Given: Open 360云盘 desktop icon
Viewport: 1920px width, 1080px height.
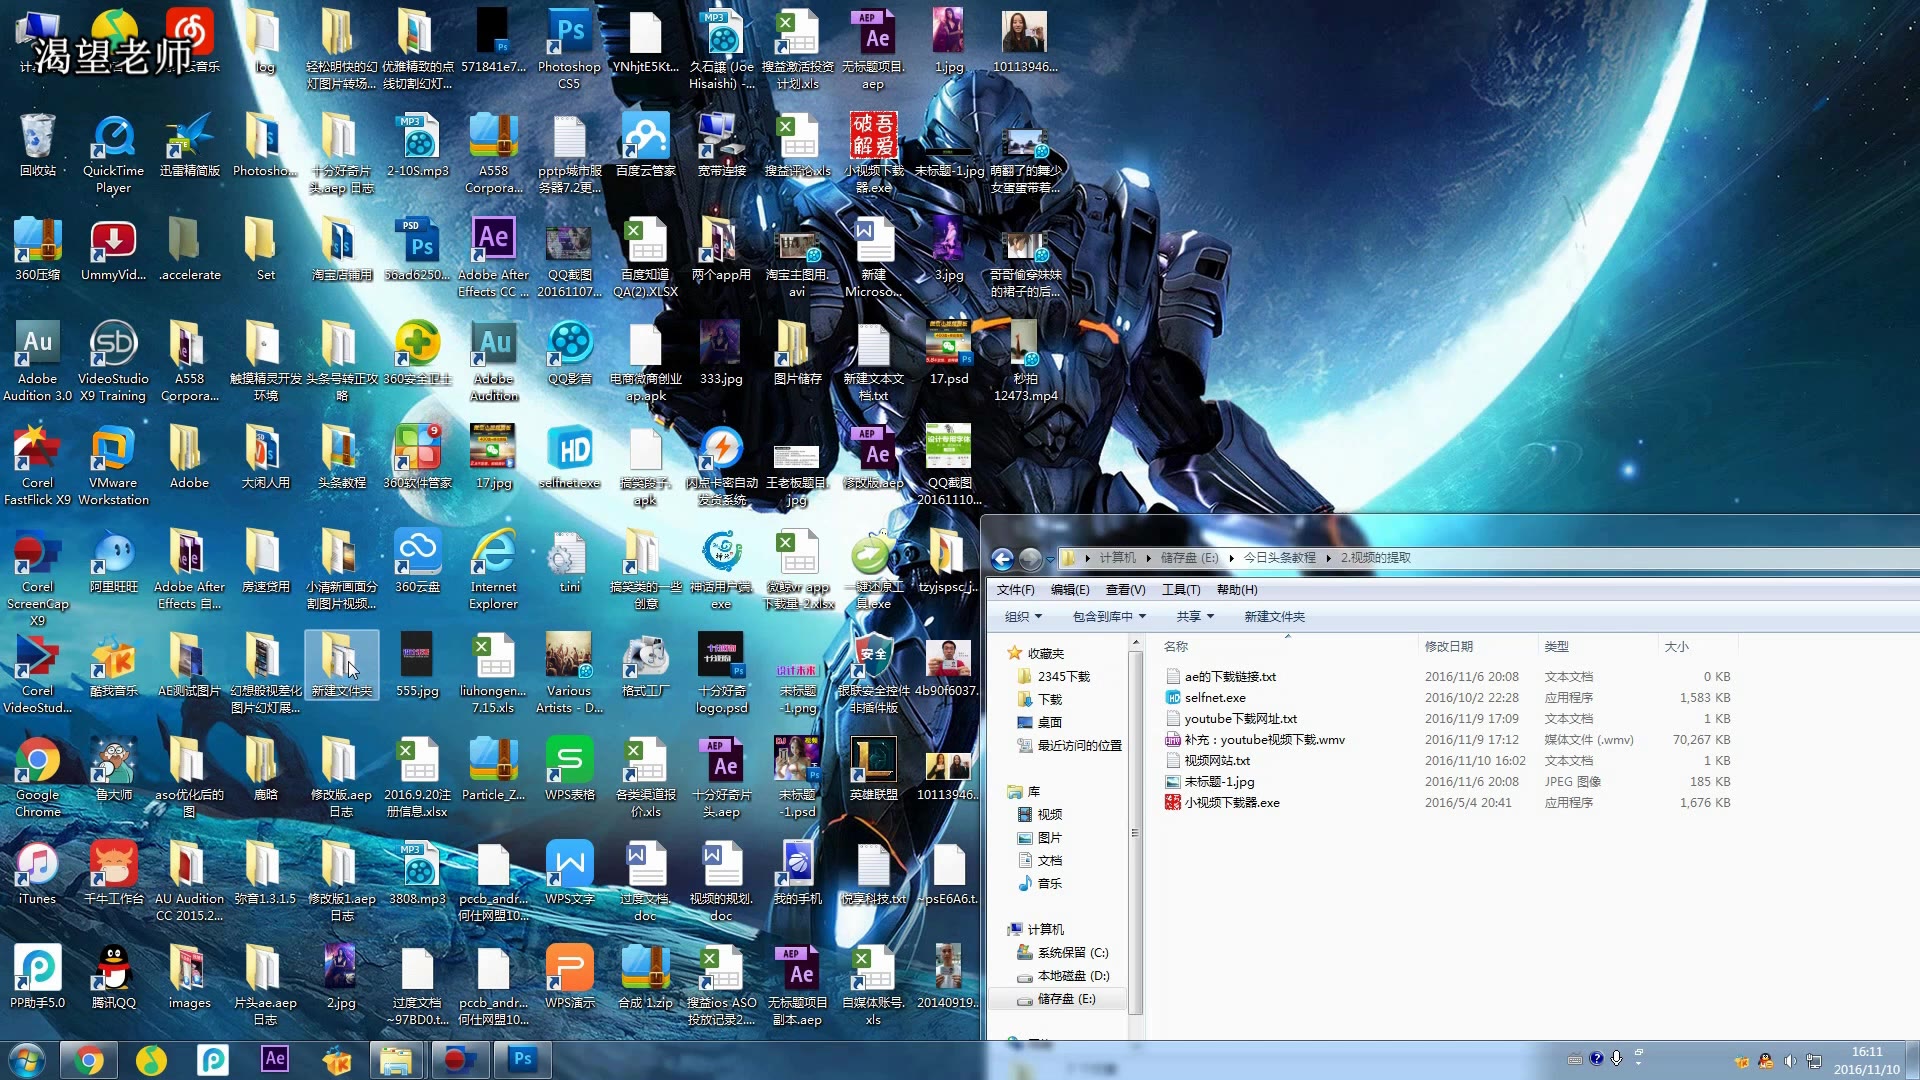Looking at the screenshot, I should (x=417, y=561).
